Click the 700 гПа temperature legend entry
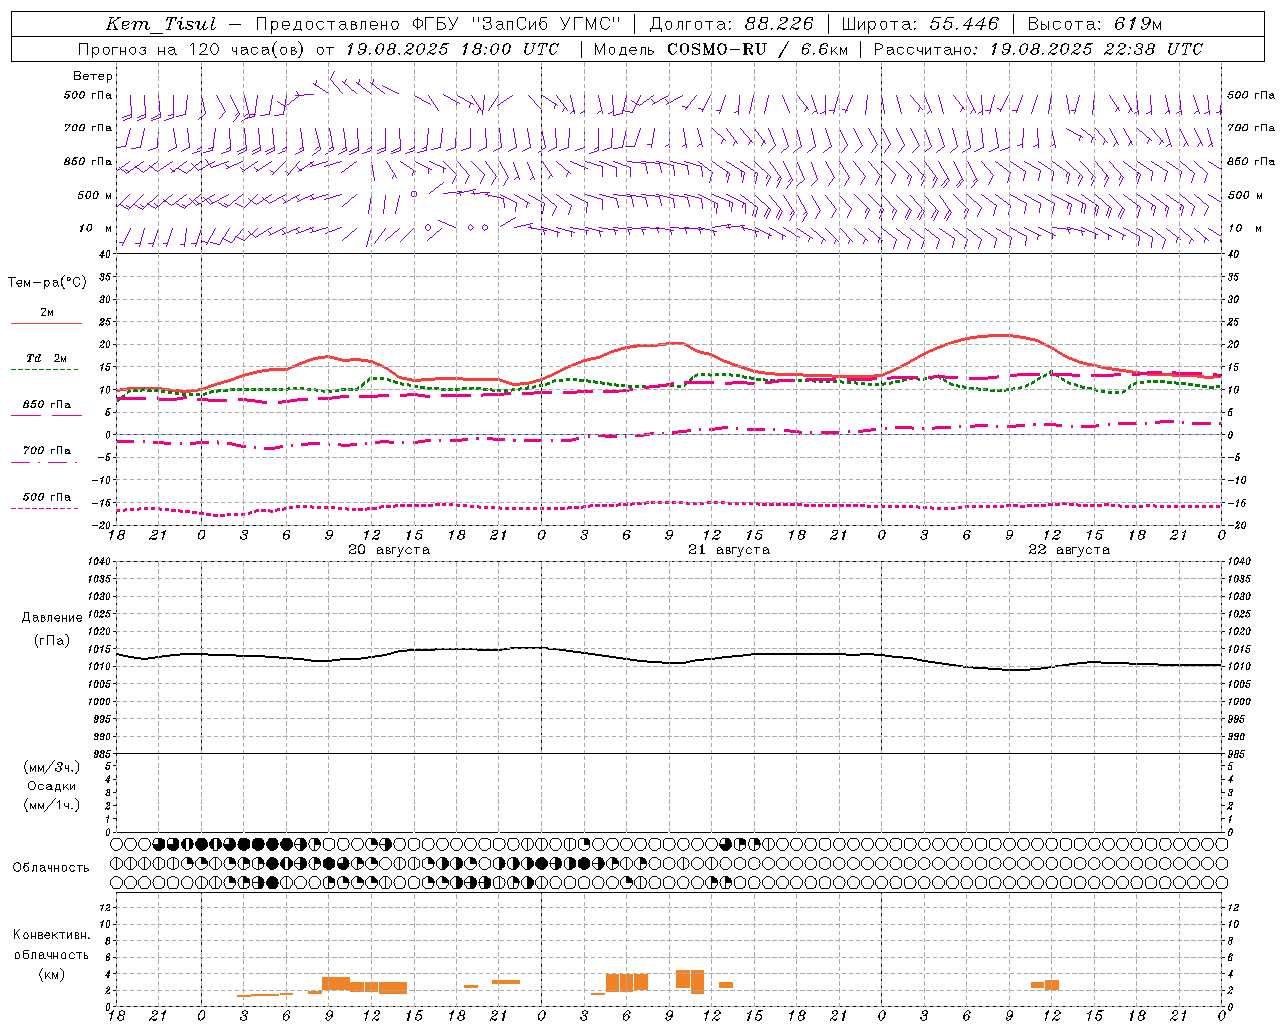This screenshot has width=1280, height=1024. point(47,451)
